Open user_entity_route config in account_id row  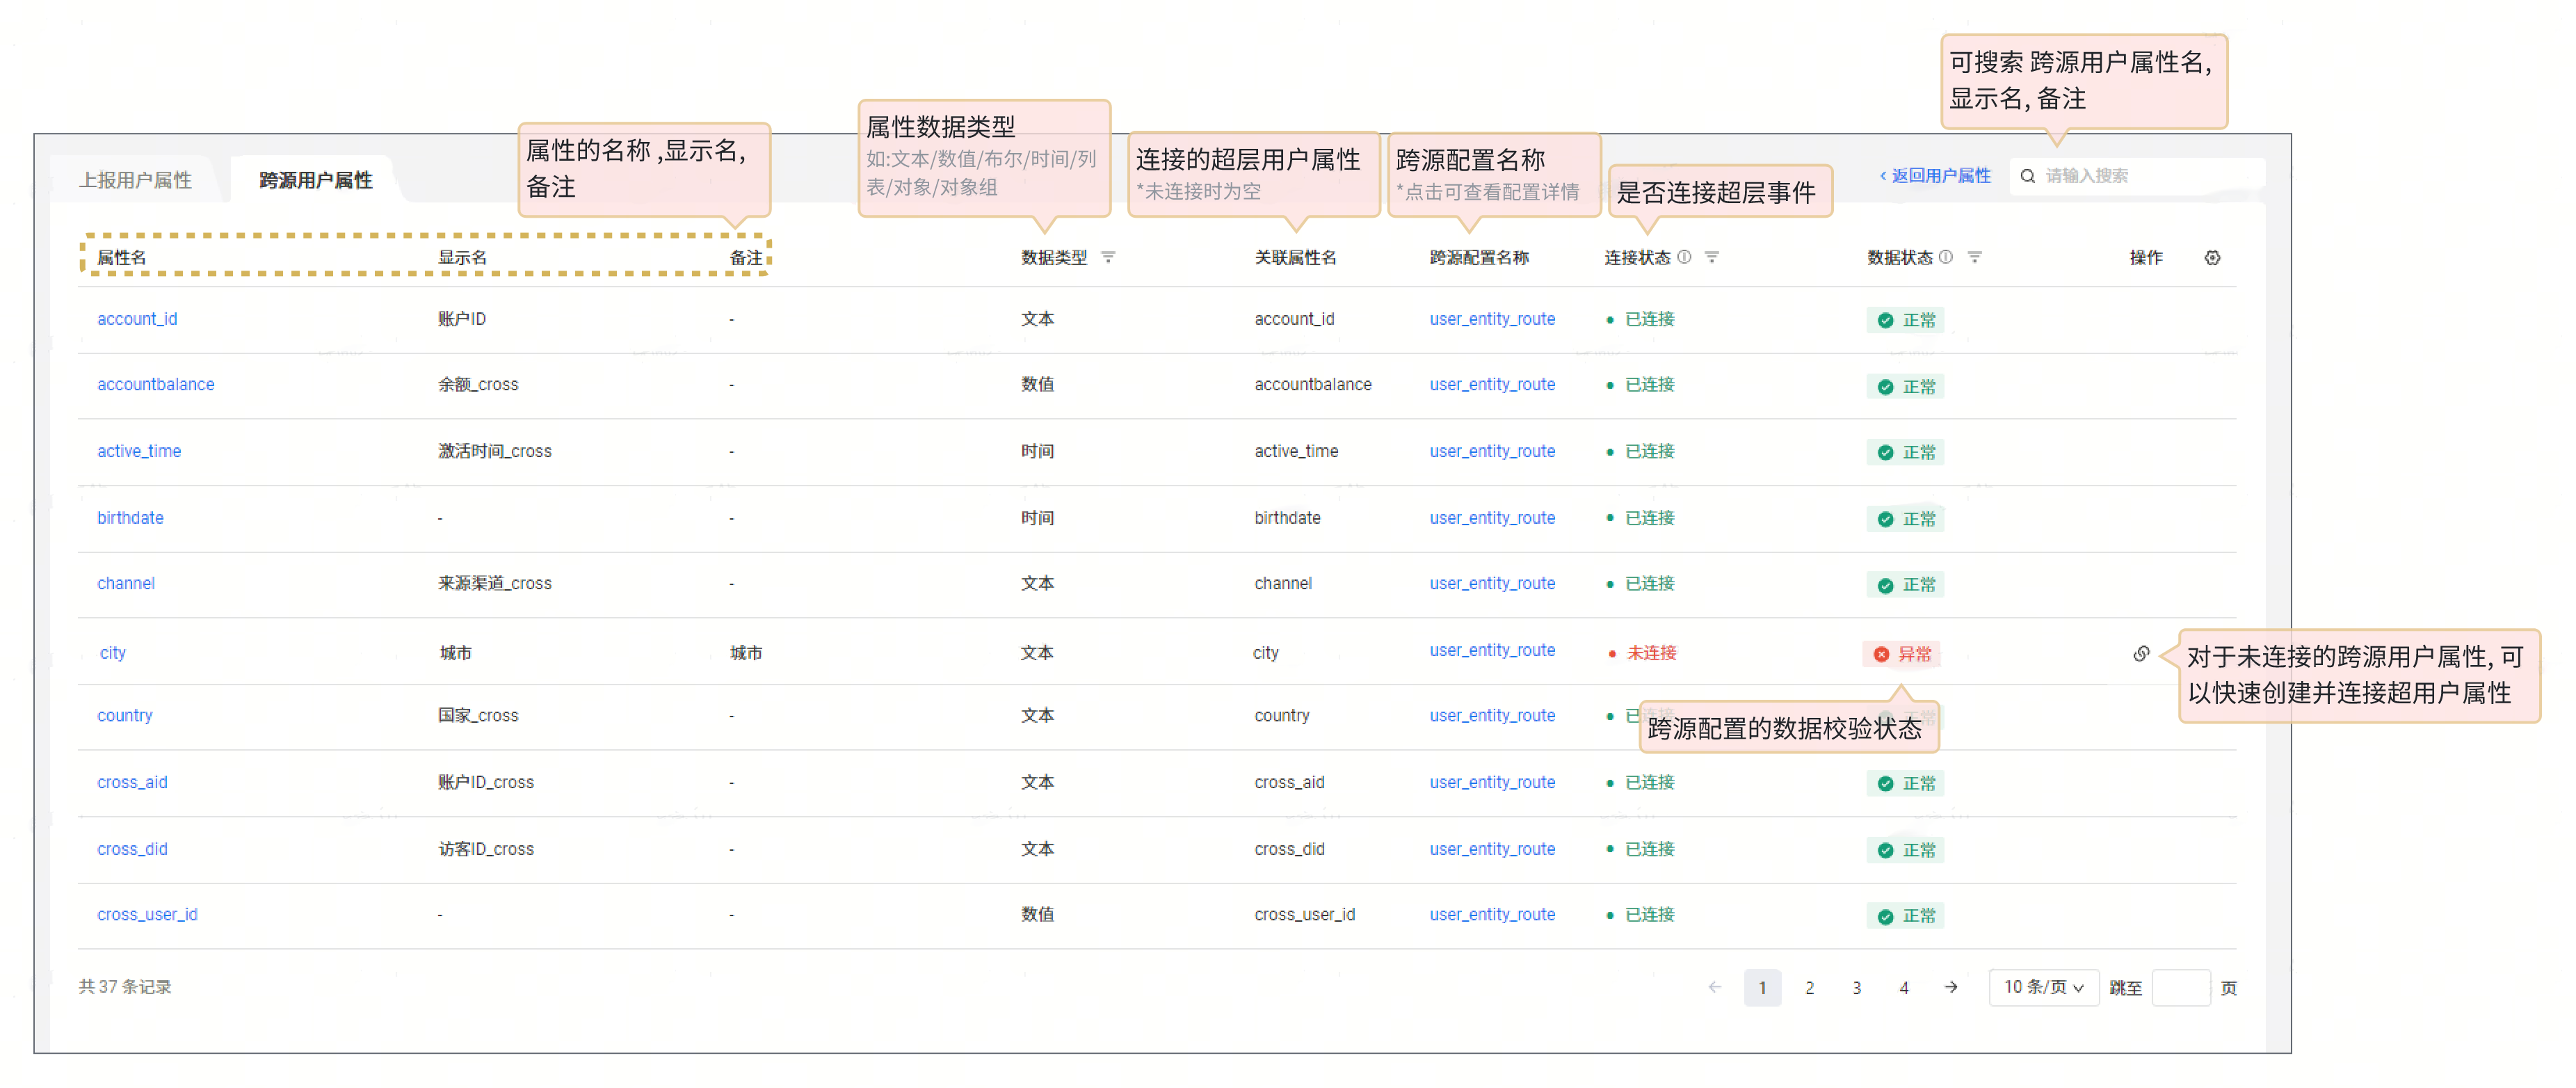[x=1492, y=319]
